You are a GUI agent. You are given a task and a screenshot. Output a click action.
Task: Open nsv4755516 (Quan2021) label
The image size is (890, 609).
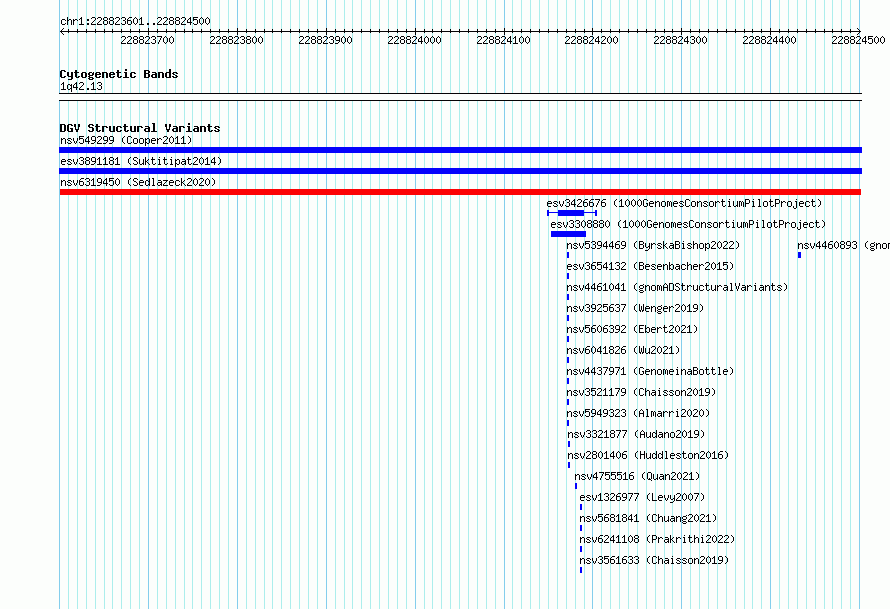637,476
